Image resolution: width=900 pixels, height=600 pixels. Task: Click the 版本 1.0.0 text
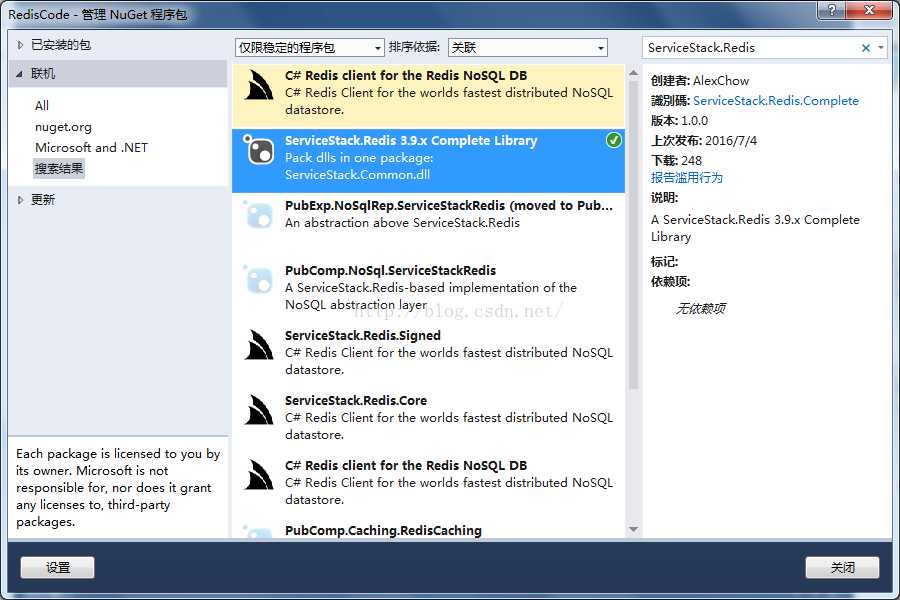679,121
